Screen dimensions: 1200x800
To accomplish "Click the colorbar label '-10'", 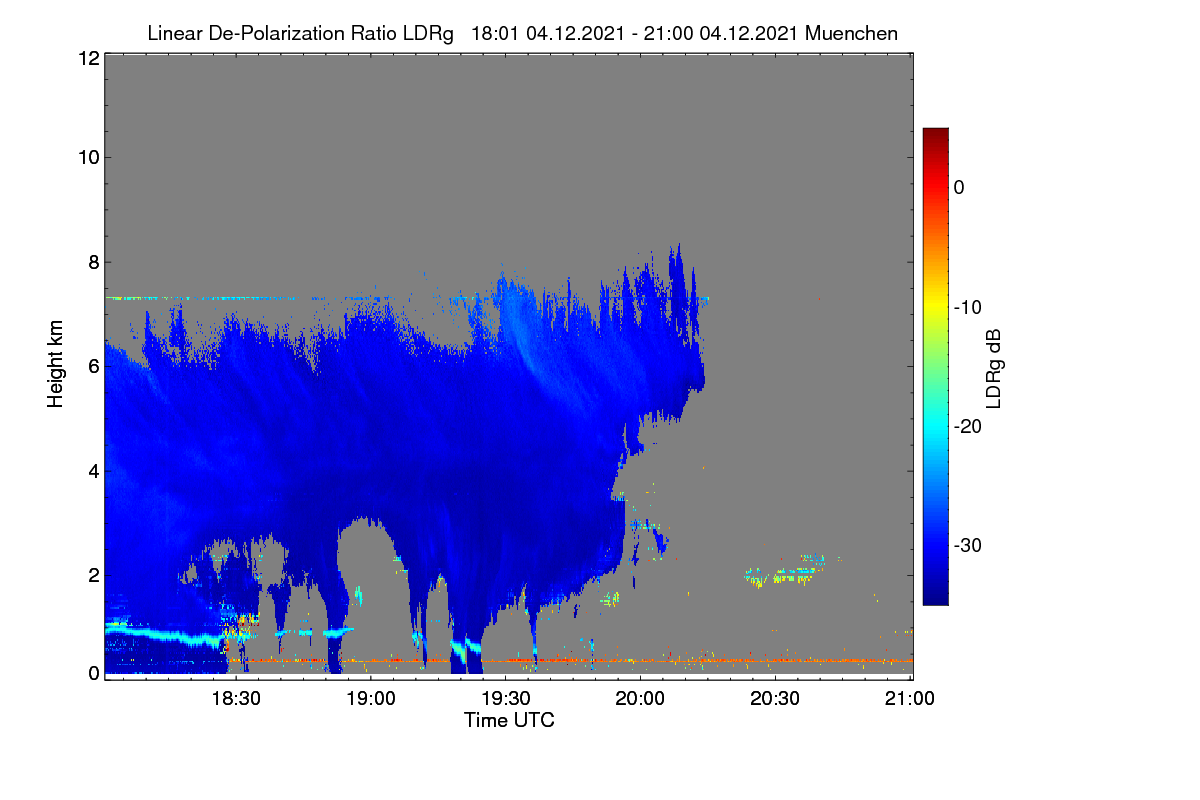I will coord(969,307).
